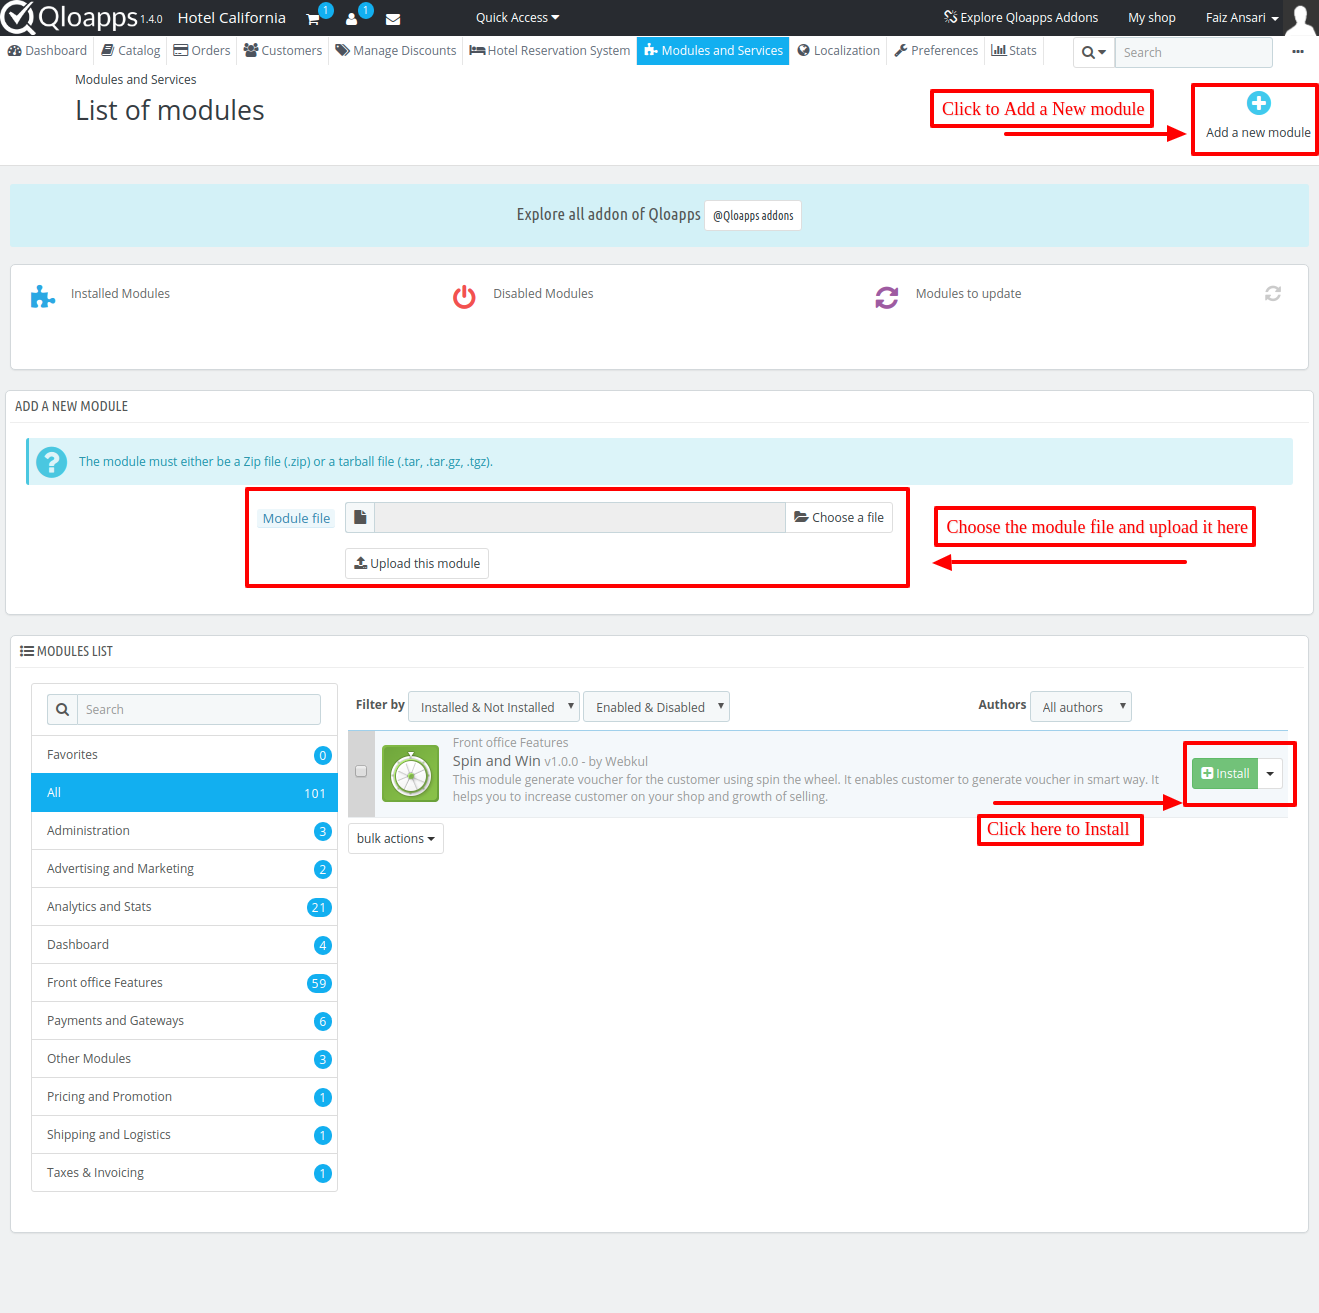This screenshot has height=1313, width=1319.
Task: Select the Shipping and Logistics category
Action: (x=185, y=1135)
